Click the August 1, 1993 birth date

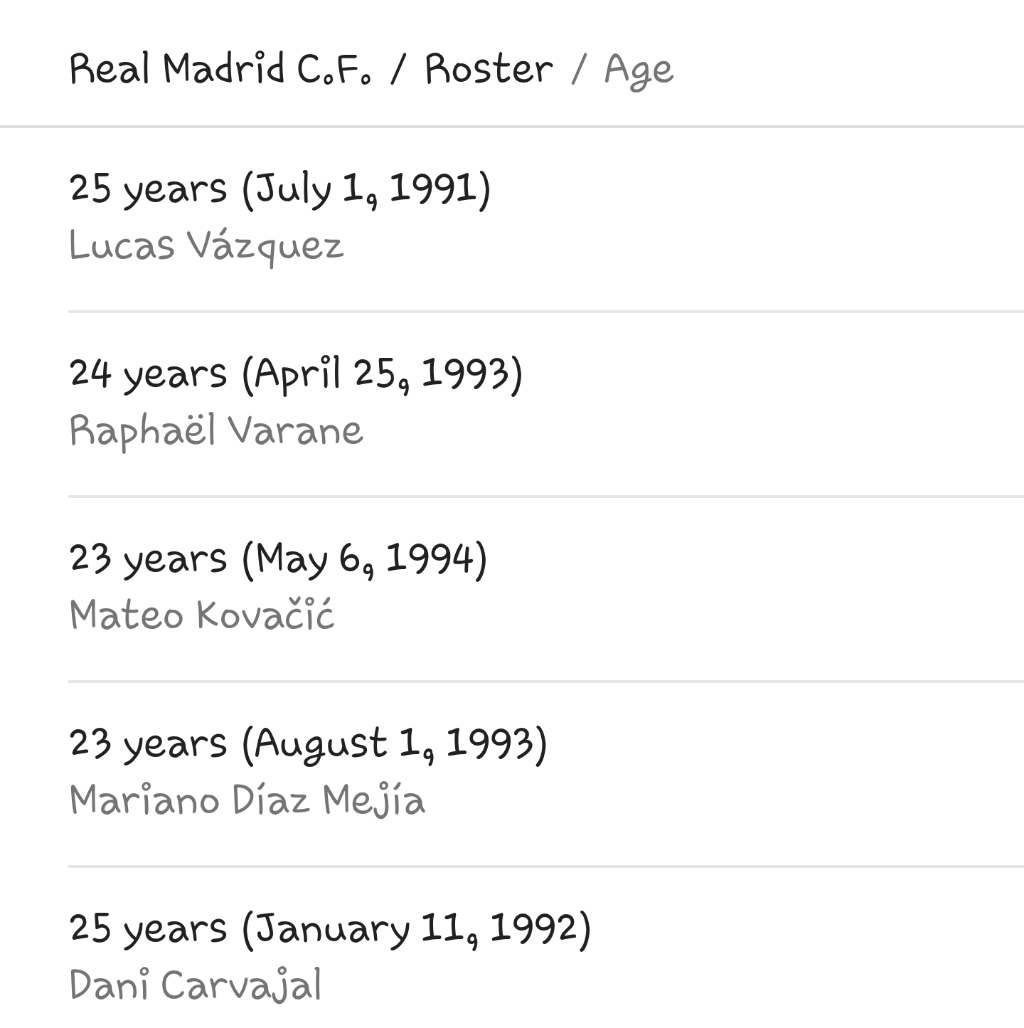394,744
